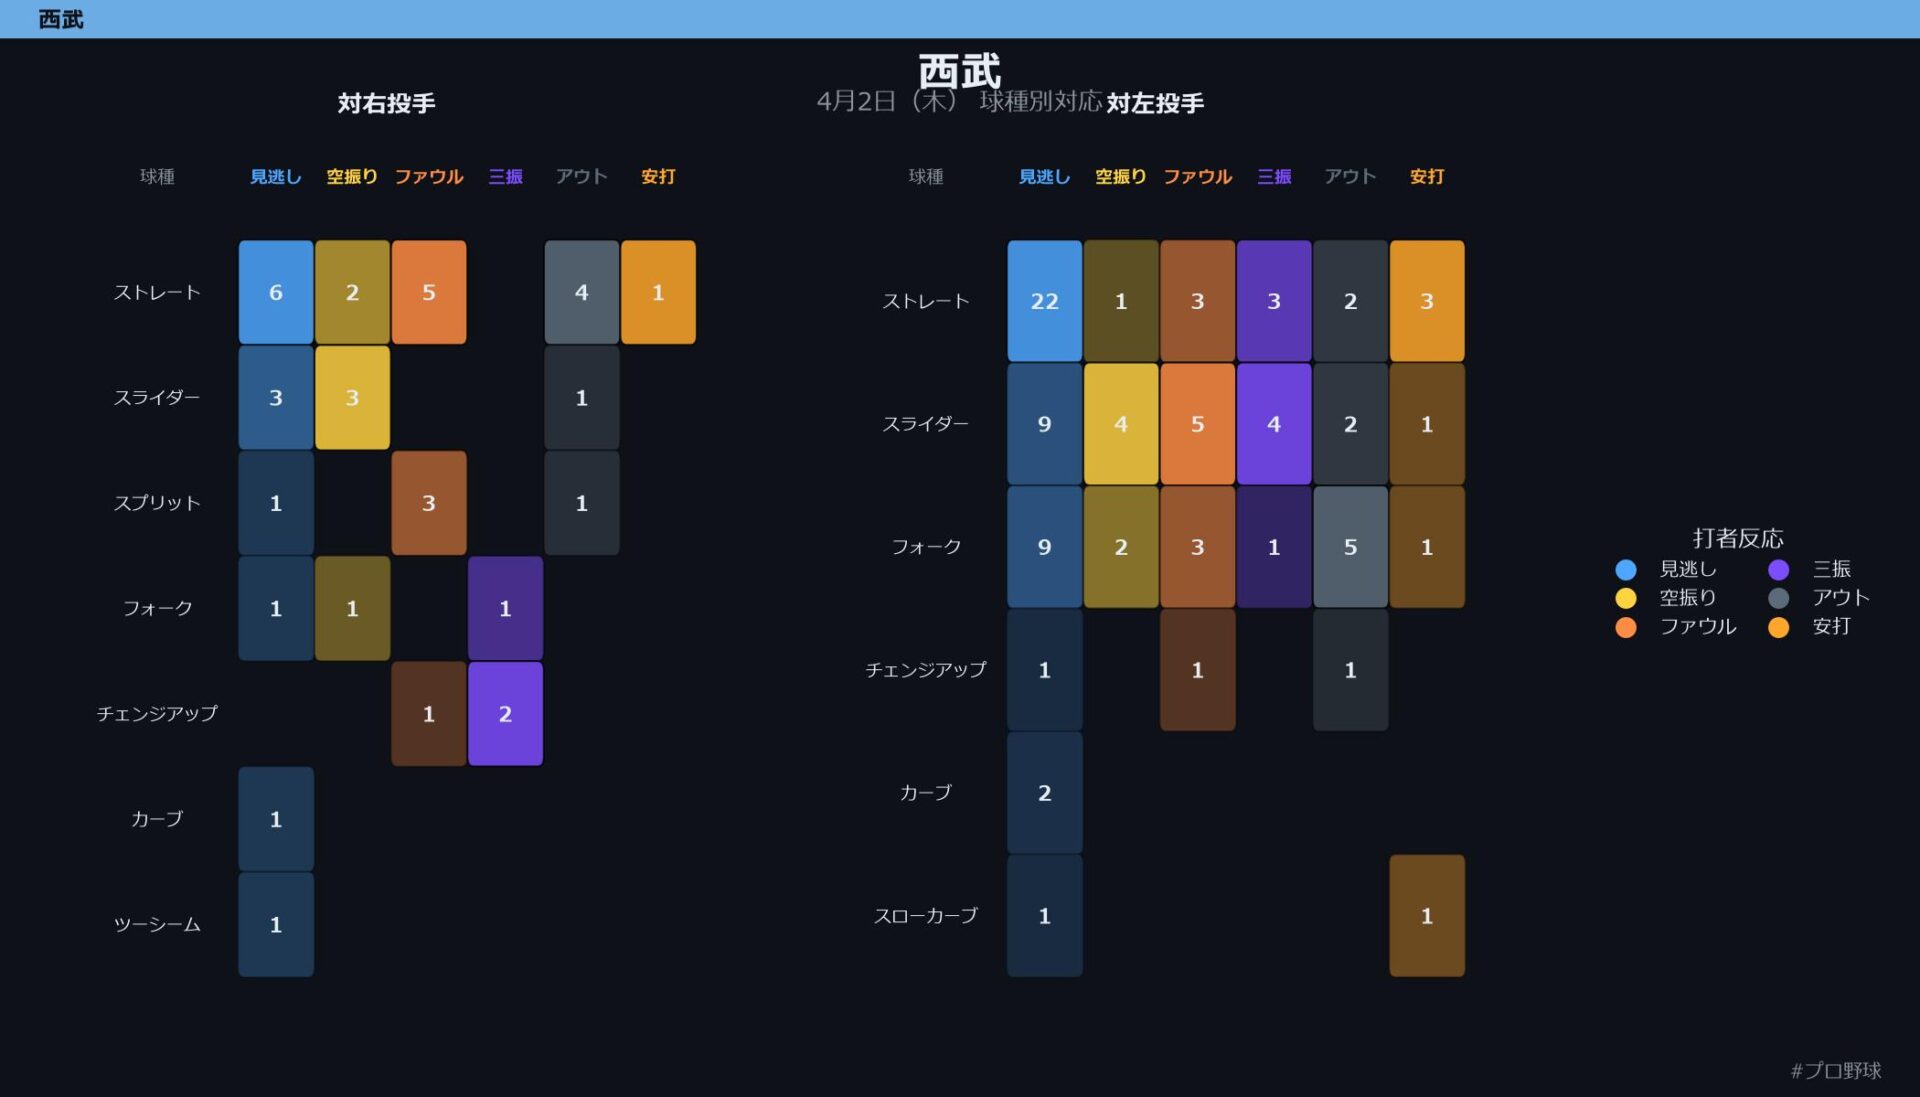
Task: Select ファウル column header in 対左投手 table
Action: (1198, 176)
